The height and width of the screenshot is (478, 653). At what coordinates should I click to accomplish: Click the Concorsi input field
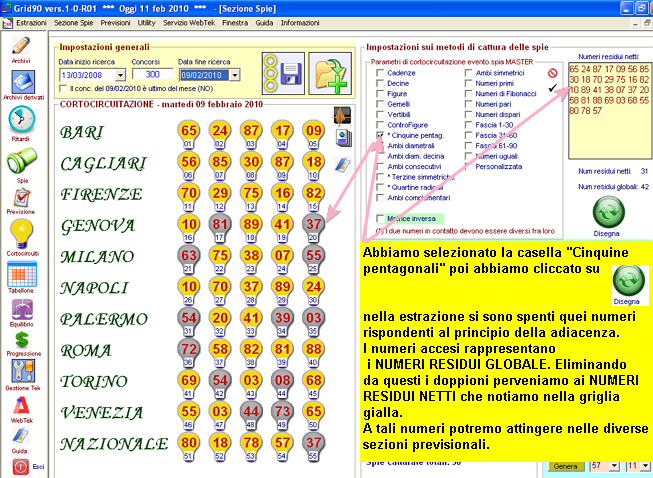(152, 74)
